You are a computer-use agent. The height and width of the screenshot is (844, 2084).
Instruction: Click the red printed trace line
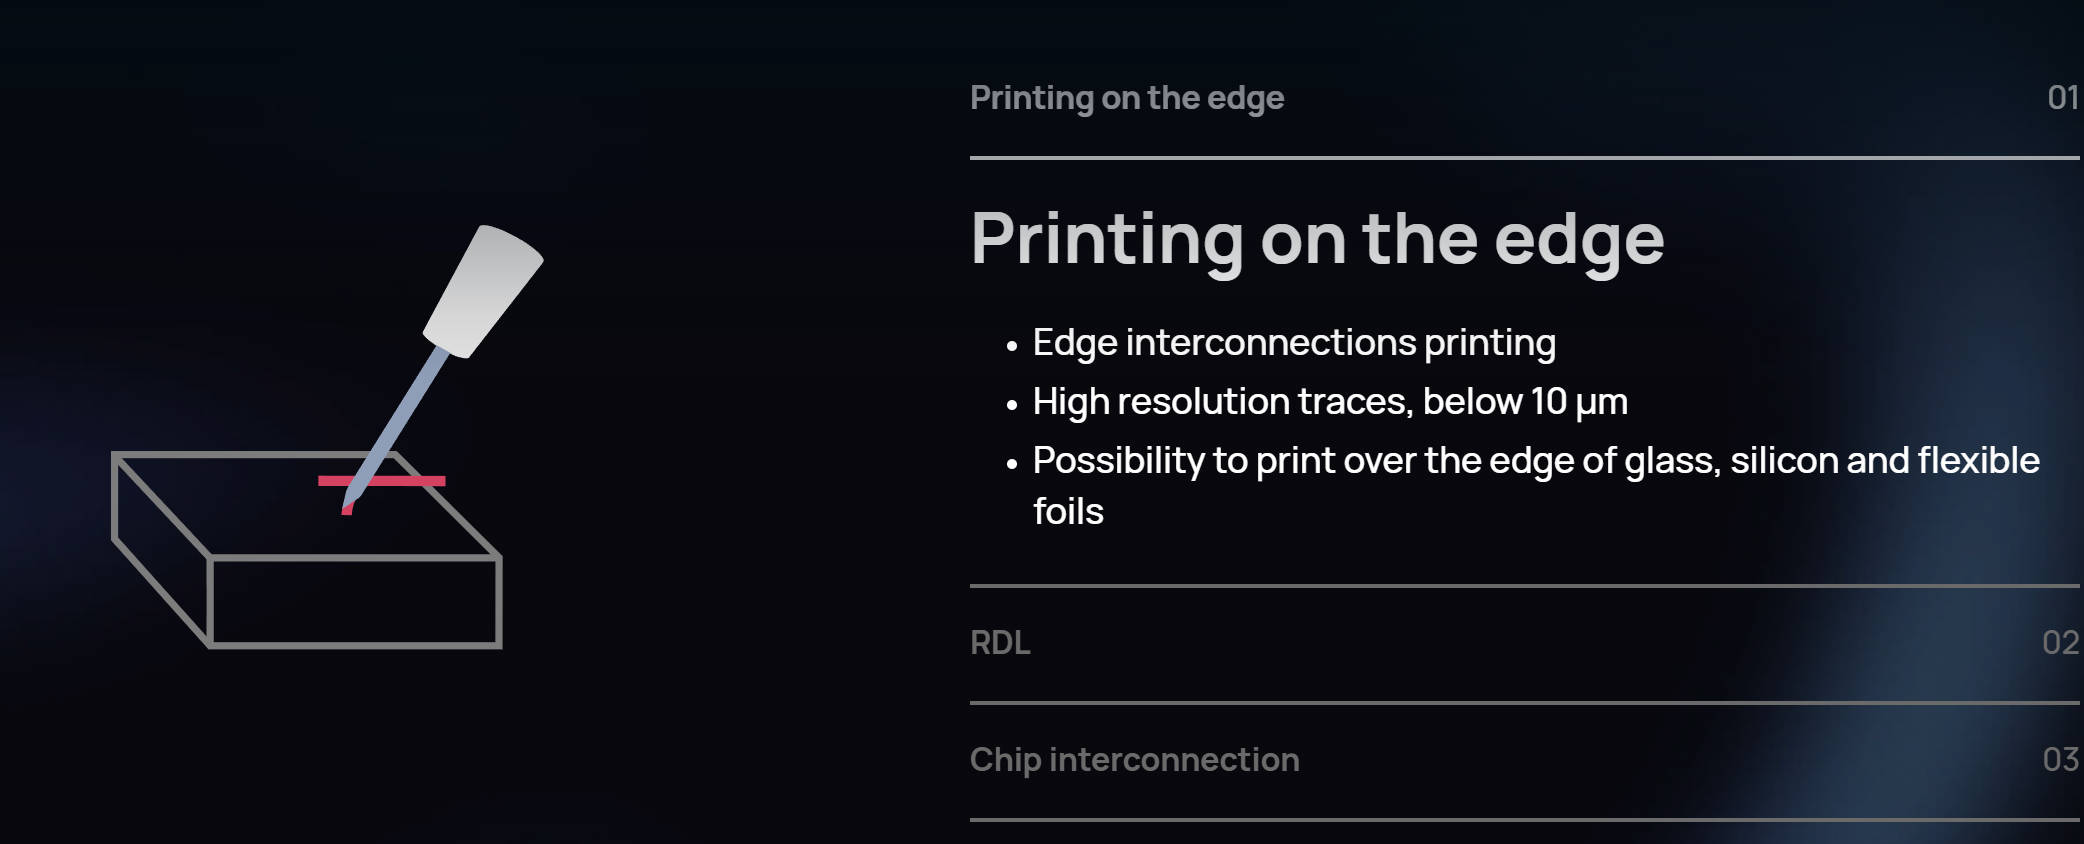pos(420,481)
